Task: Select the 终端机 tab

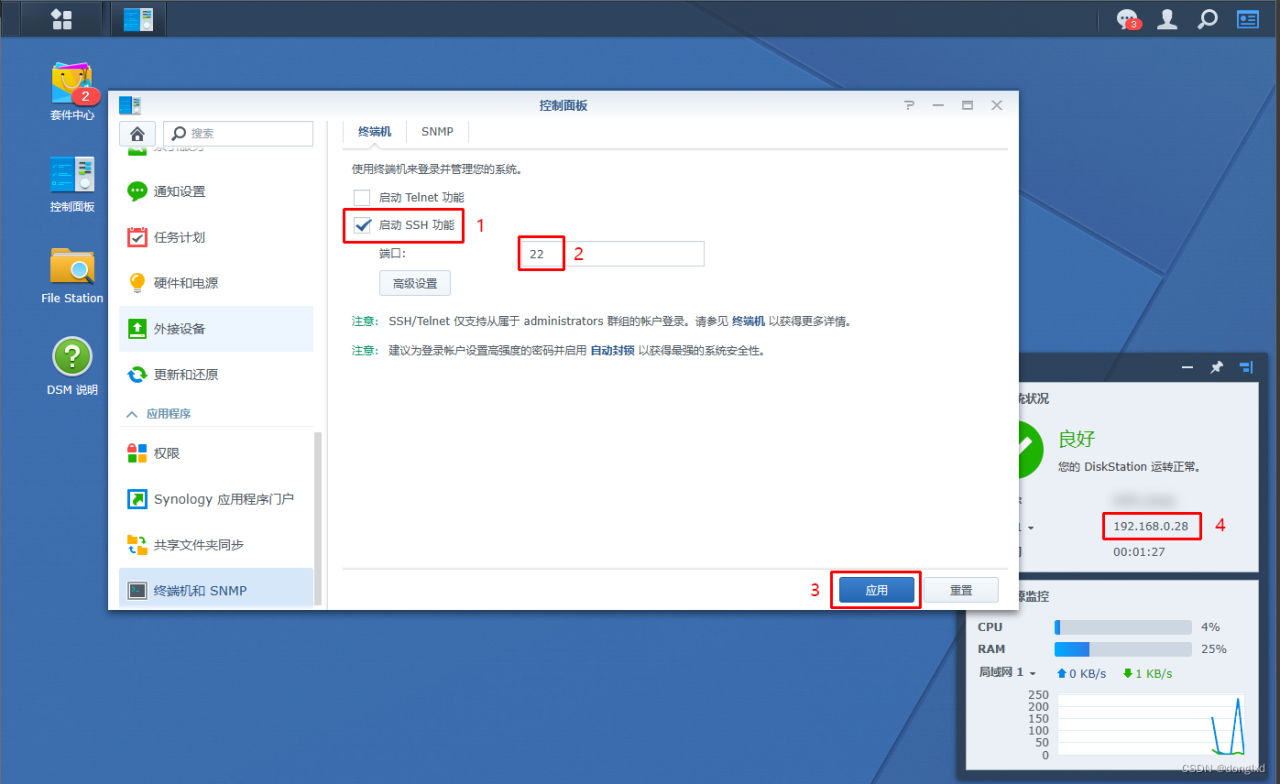Action: 373,131
